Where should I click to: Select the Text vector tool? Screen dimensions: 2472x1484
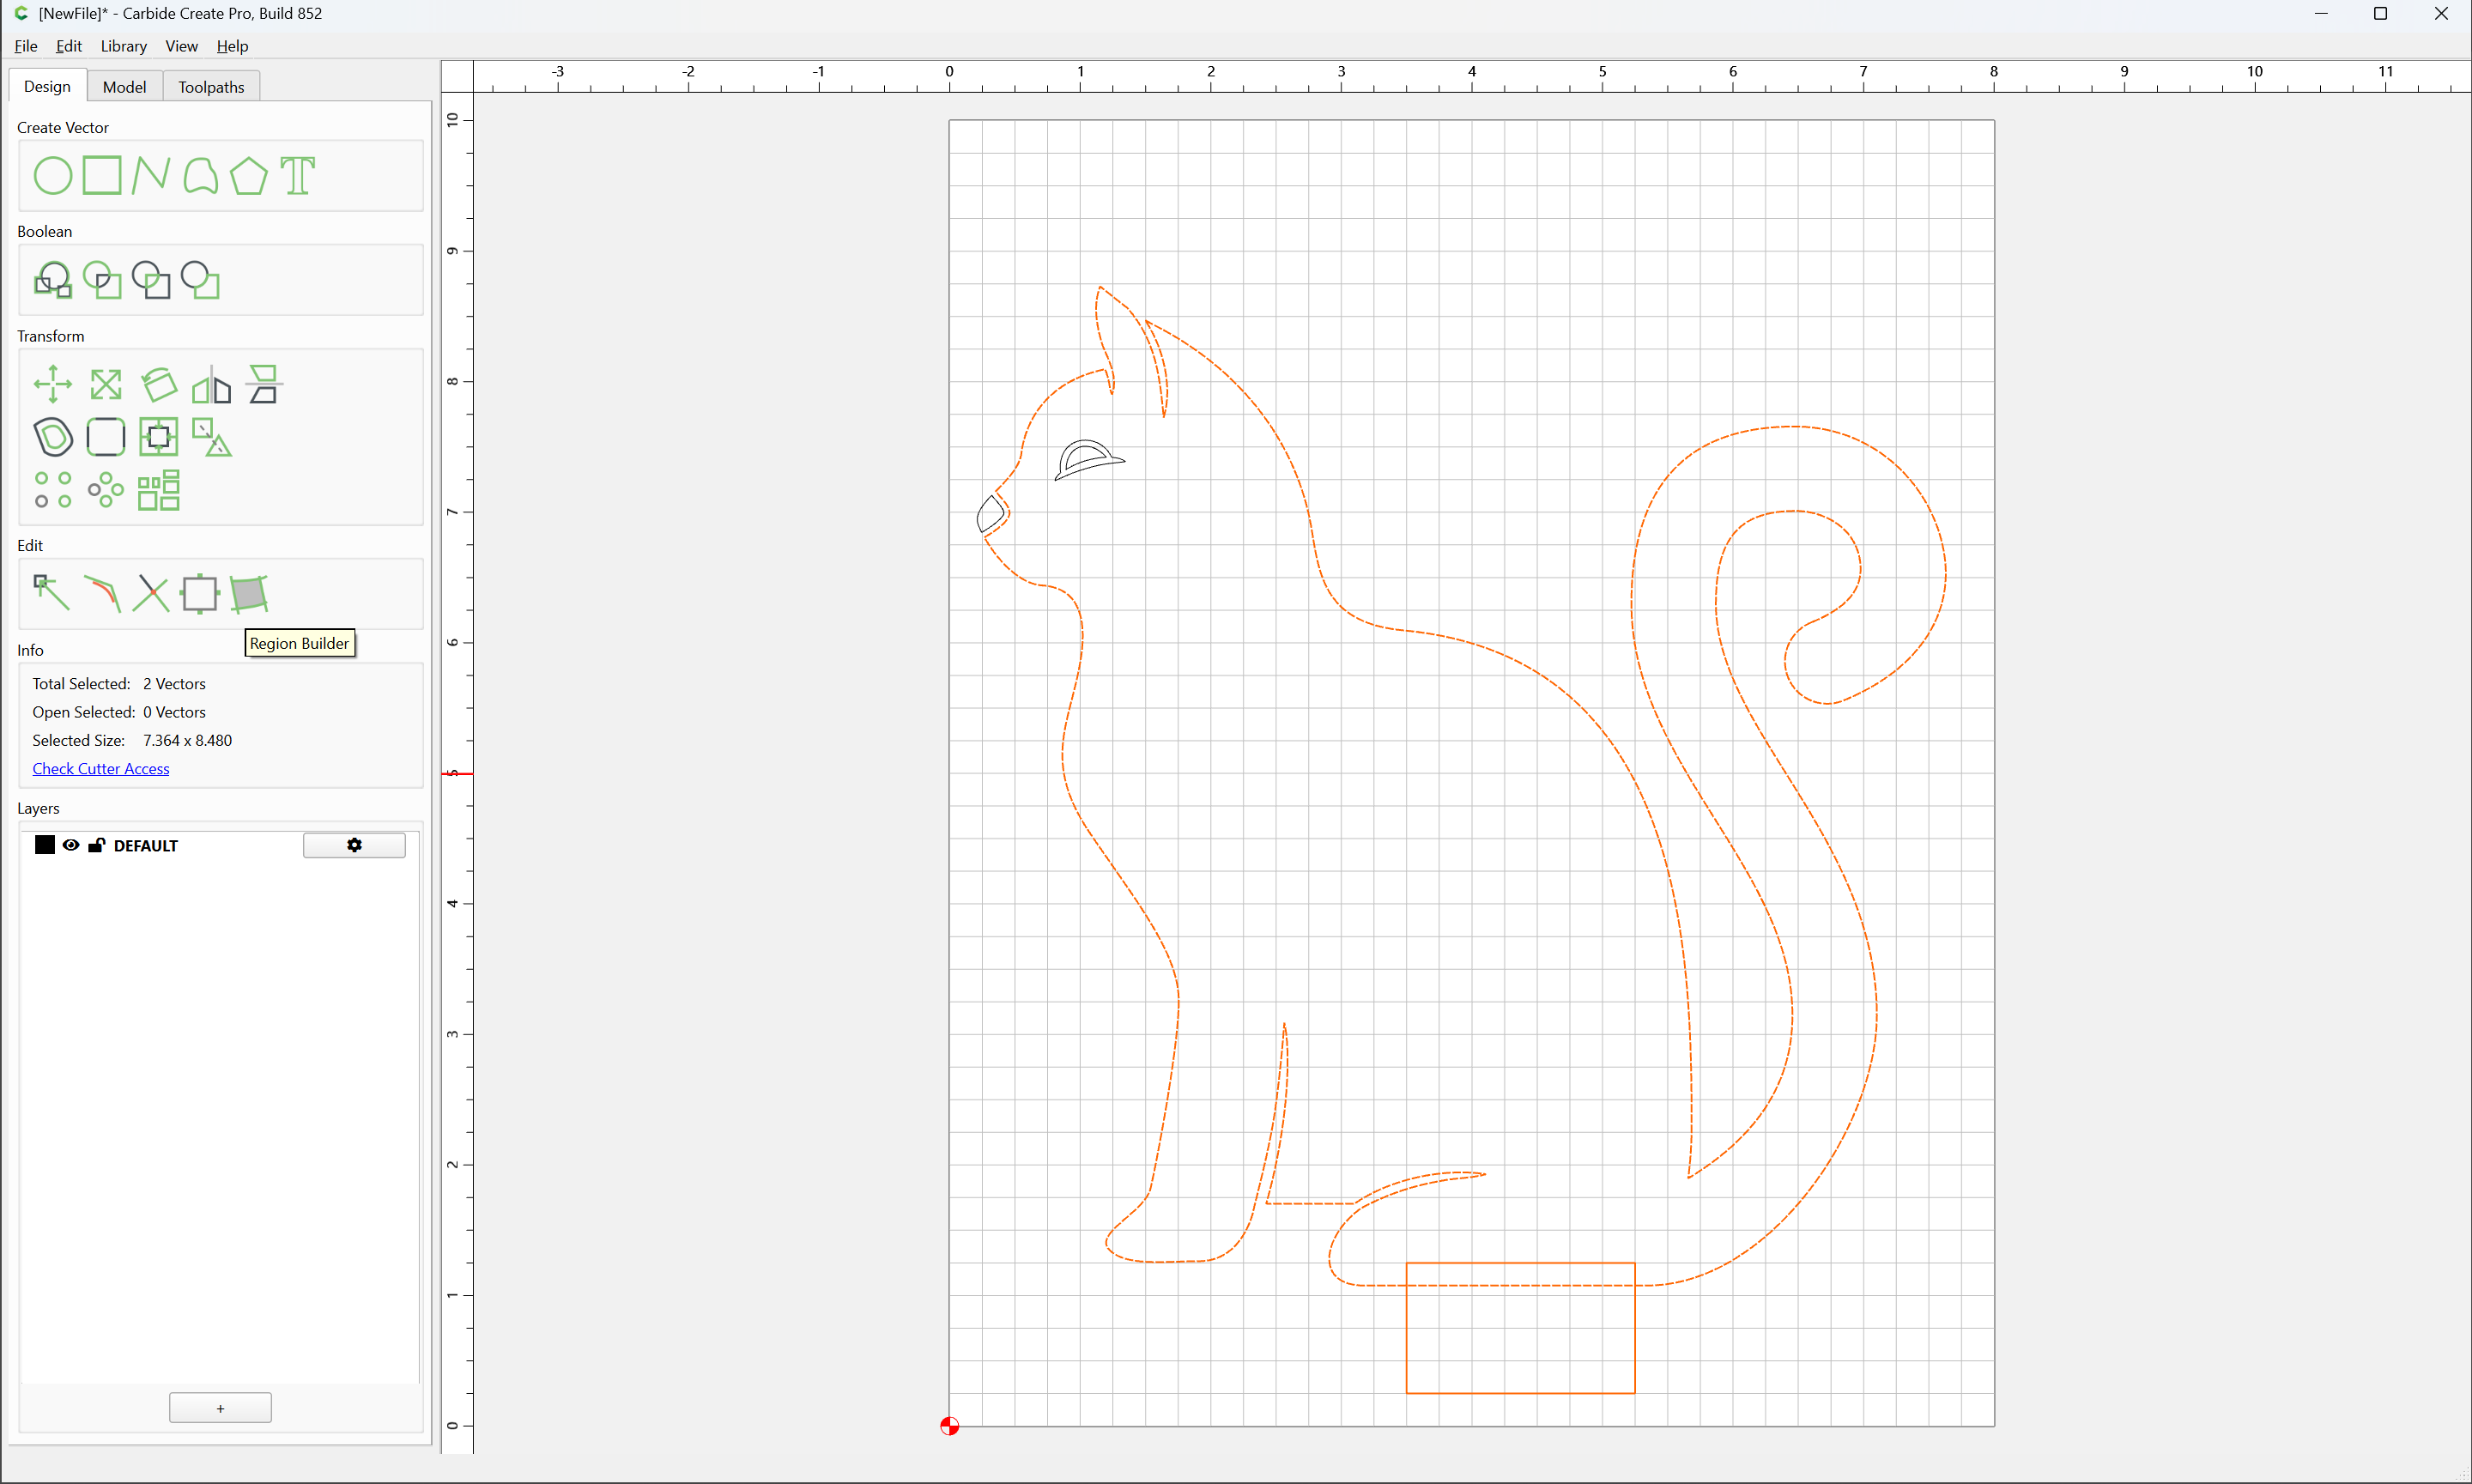click(298, 176)
